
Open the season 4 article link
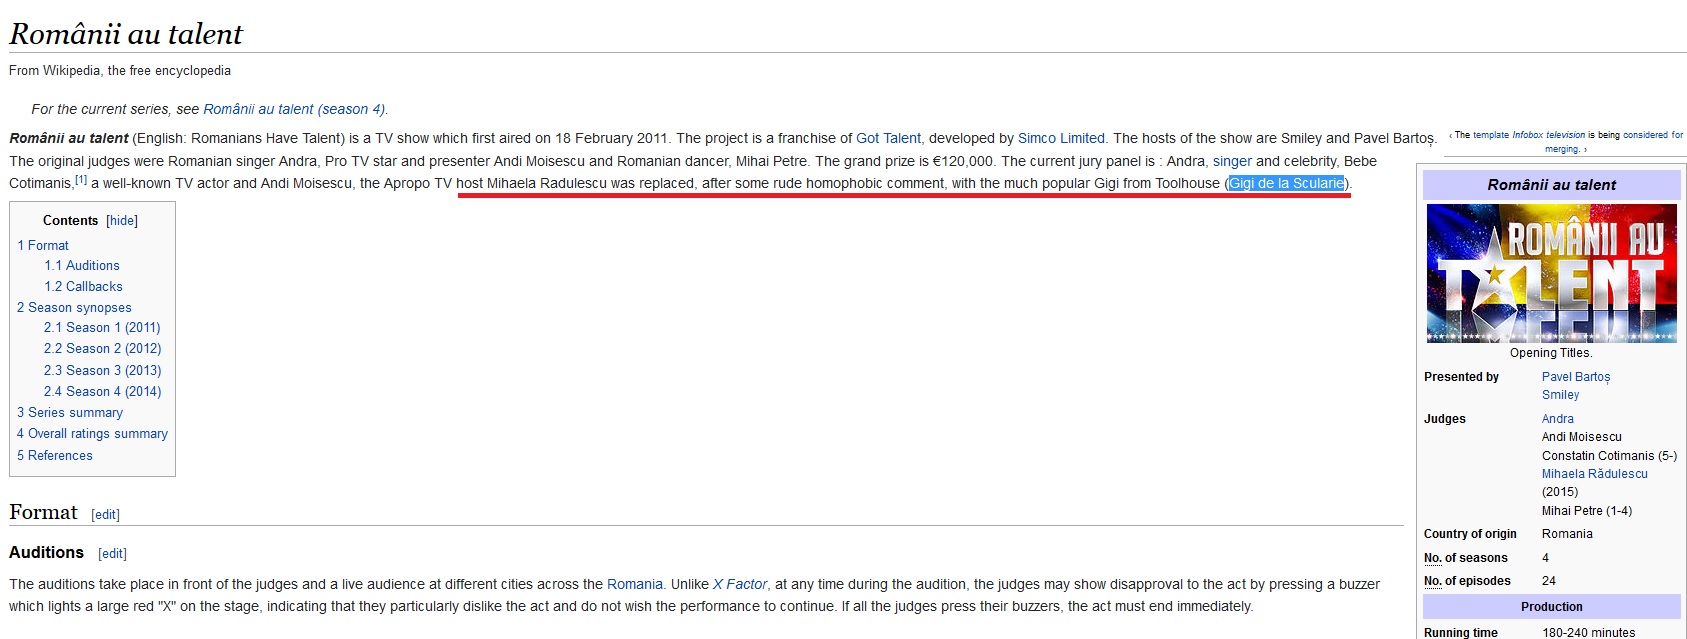coord(294,110)
